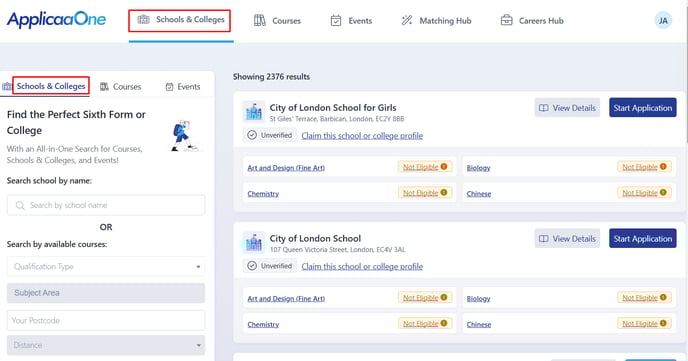Click the magnifier icon in school name search

pyautogui.click(x=20, y=205)
